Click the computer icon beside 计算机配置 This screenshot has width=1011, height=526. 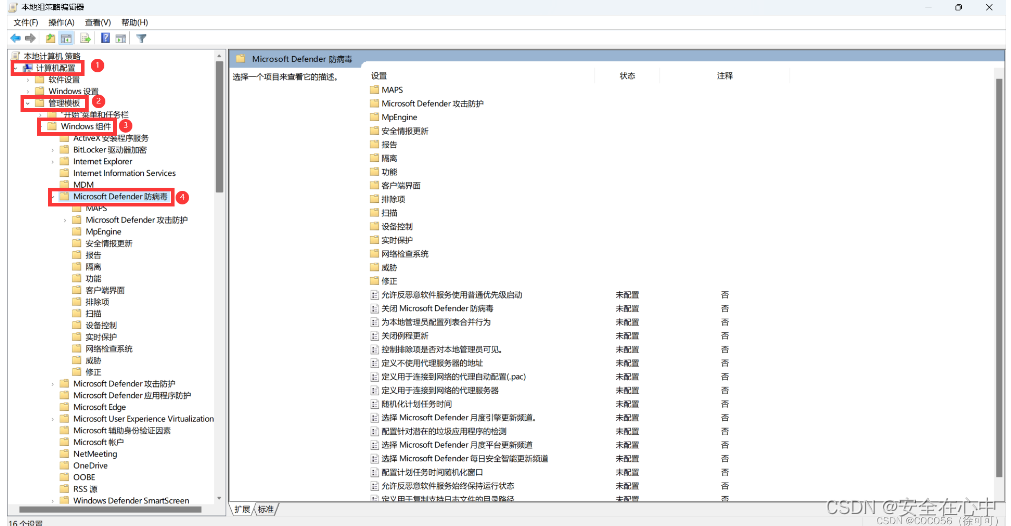(x=28, y=68)
